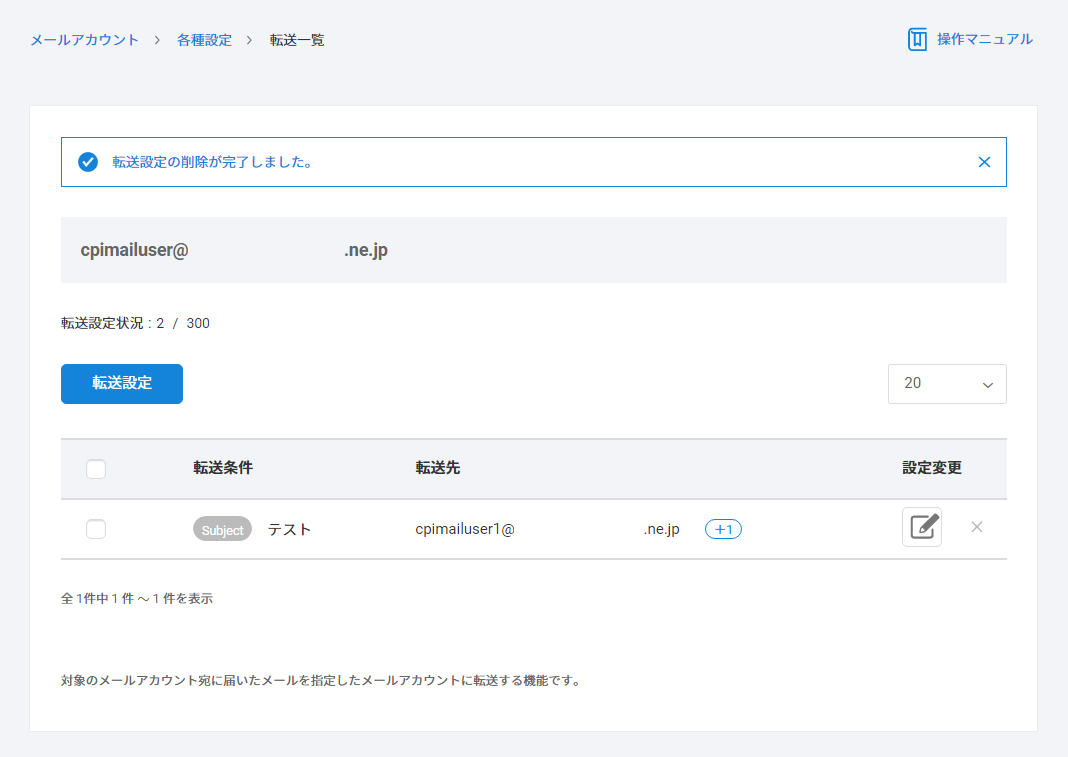The width and height of the screenshot is (1068, 757).
Task: Click the cpimailuser1@ forwarding address
Action: [465, 529]
